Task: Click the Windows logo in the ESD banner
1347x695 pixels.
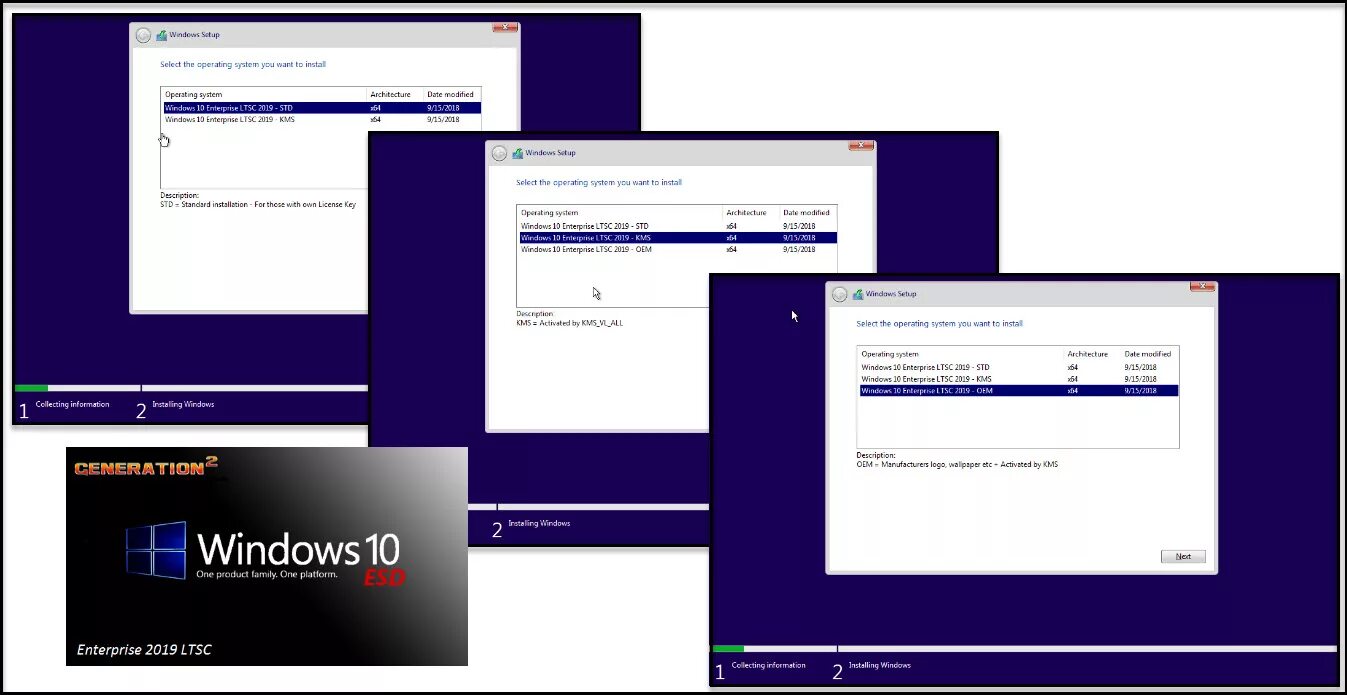Action: point(156,550)
